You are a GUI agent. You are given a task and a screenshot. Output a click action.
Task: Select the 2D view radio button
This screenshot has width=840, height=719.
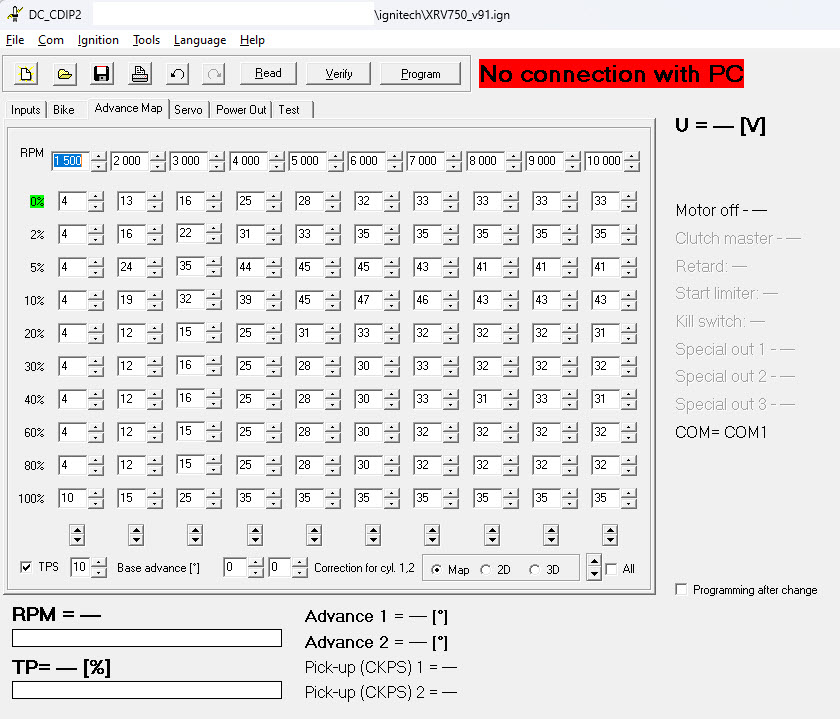(486, 570)
